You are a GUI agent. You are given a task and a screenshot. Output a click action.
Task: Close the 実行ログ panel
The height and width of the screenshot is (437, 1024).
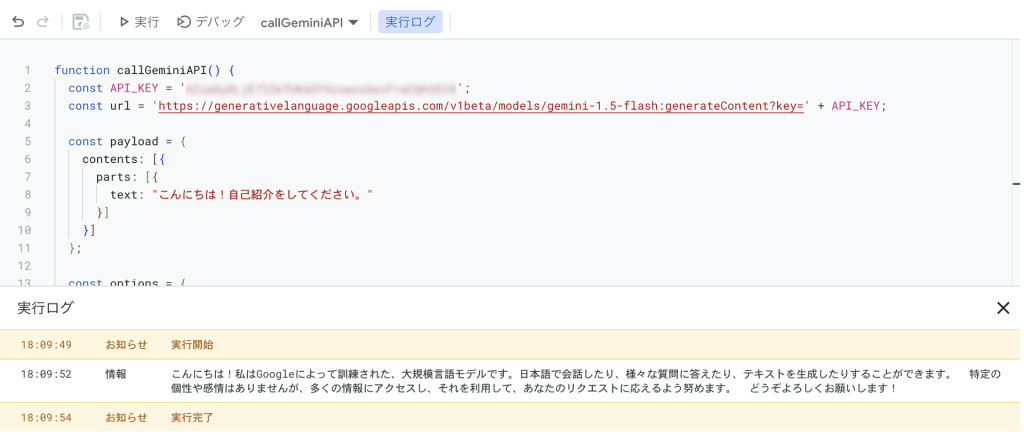pyautogui.click(x=1003, y=308)
